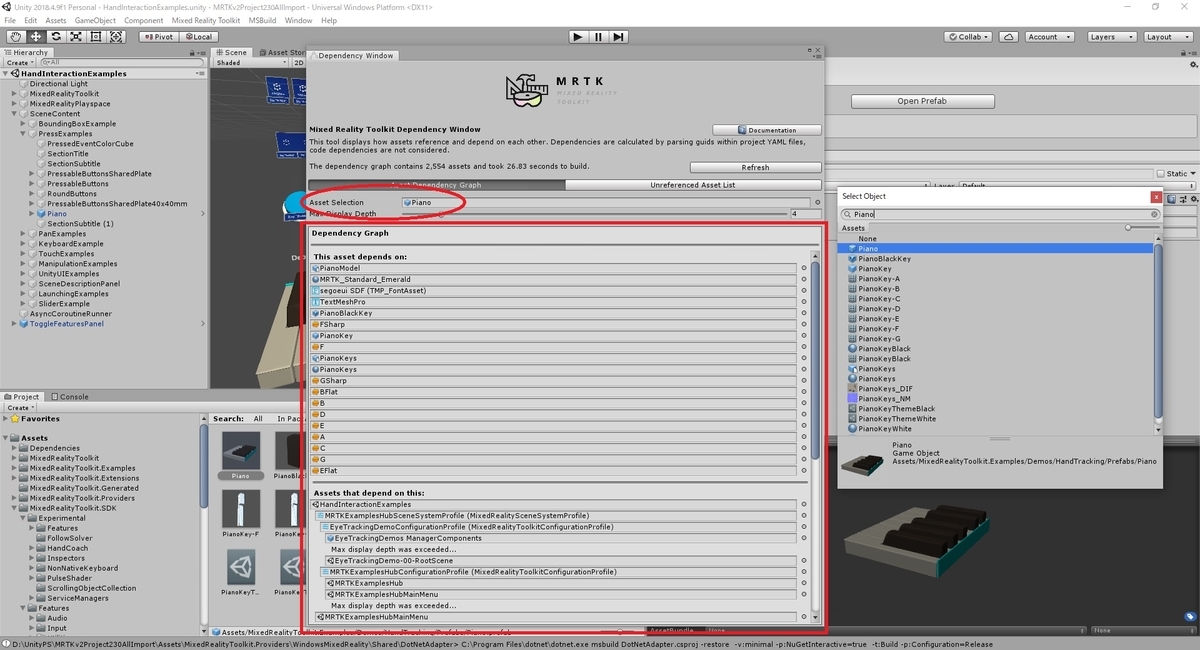
Task: Click the Asset Selection Piano field
Action: (x=605, y=202)
